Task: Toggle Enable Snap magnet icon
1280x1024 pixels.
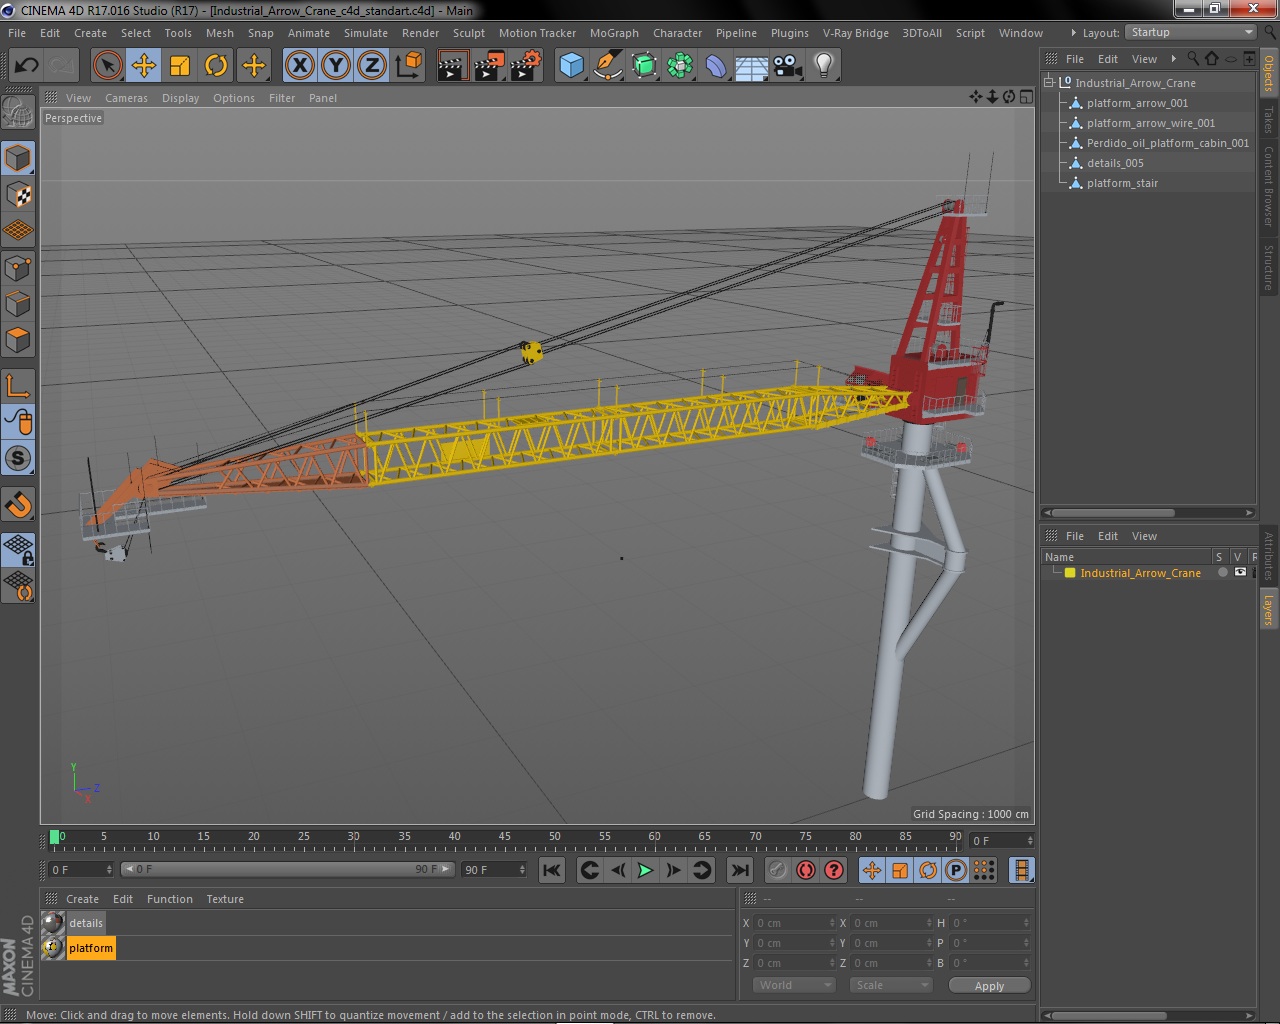Action: (x=18, y=504)
